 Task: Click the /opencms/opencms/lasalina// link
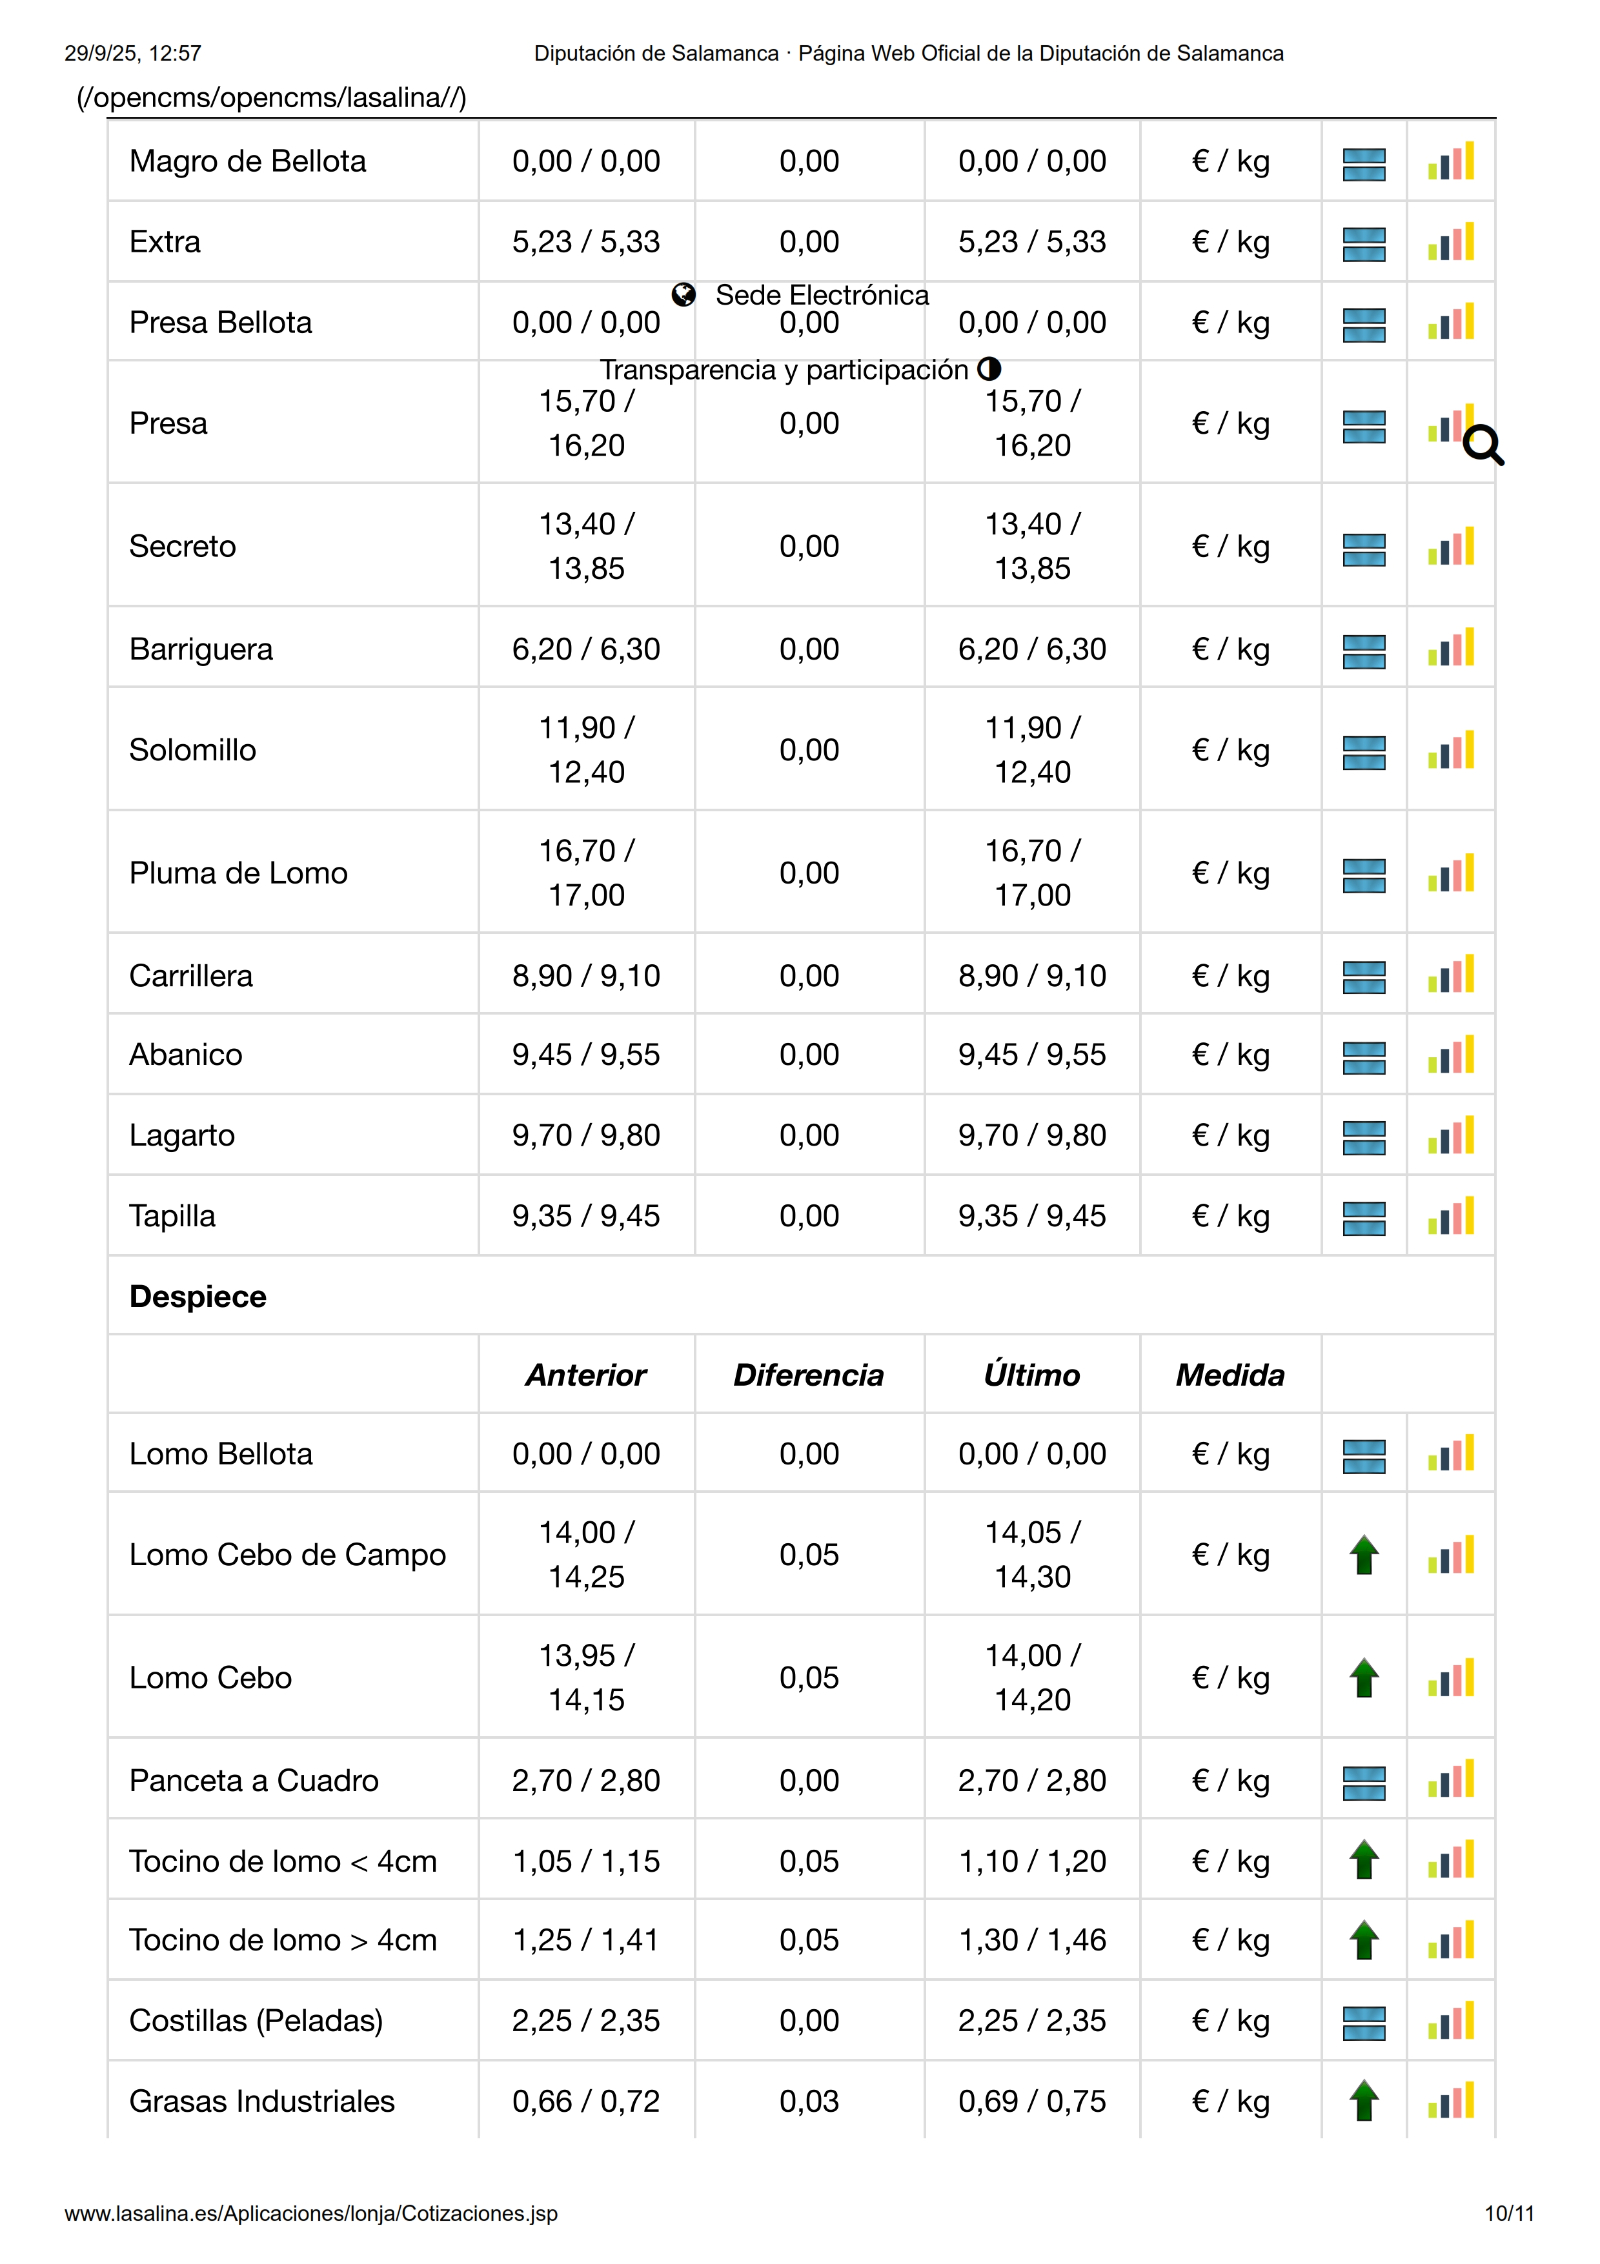[271, 97]
